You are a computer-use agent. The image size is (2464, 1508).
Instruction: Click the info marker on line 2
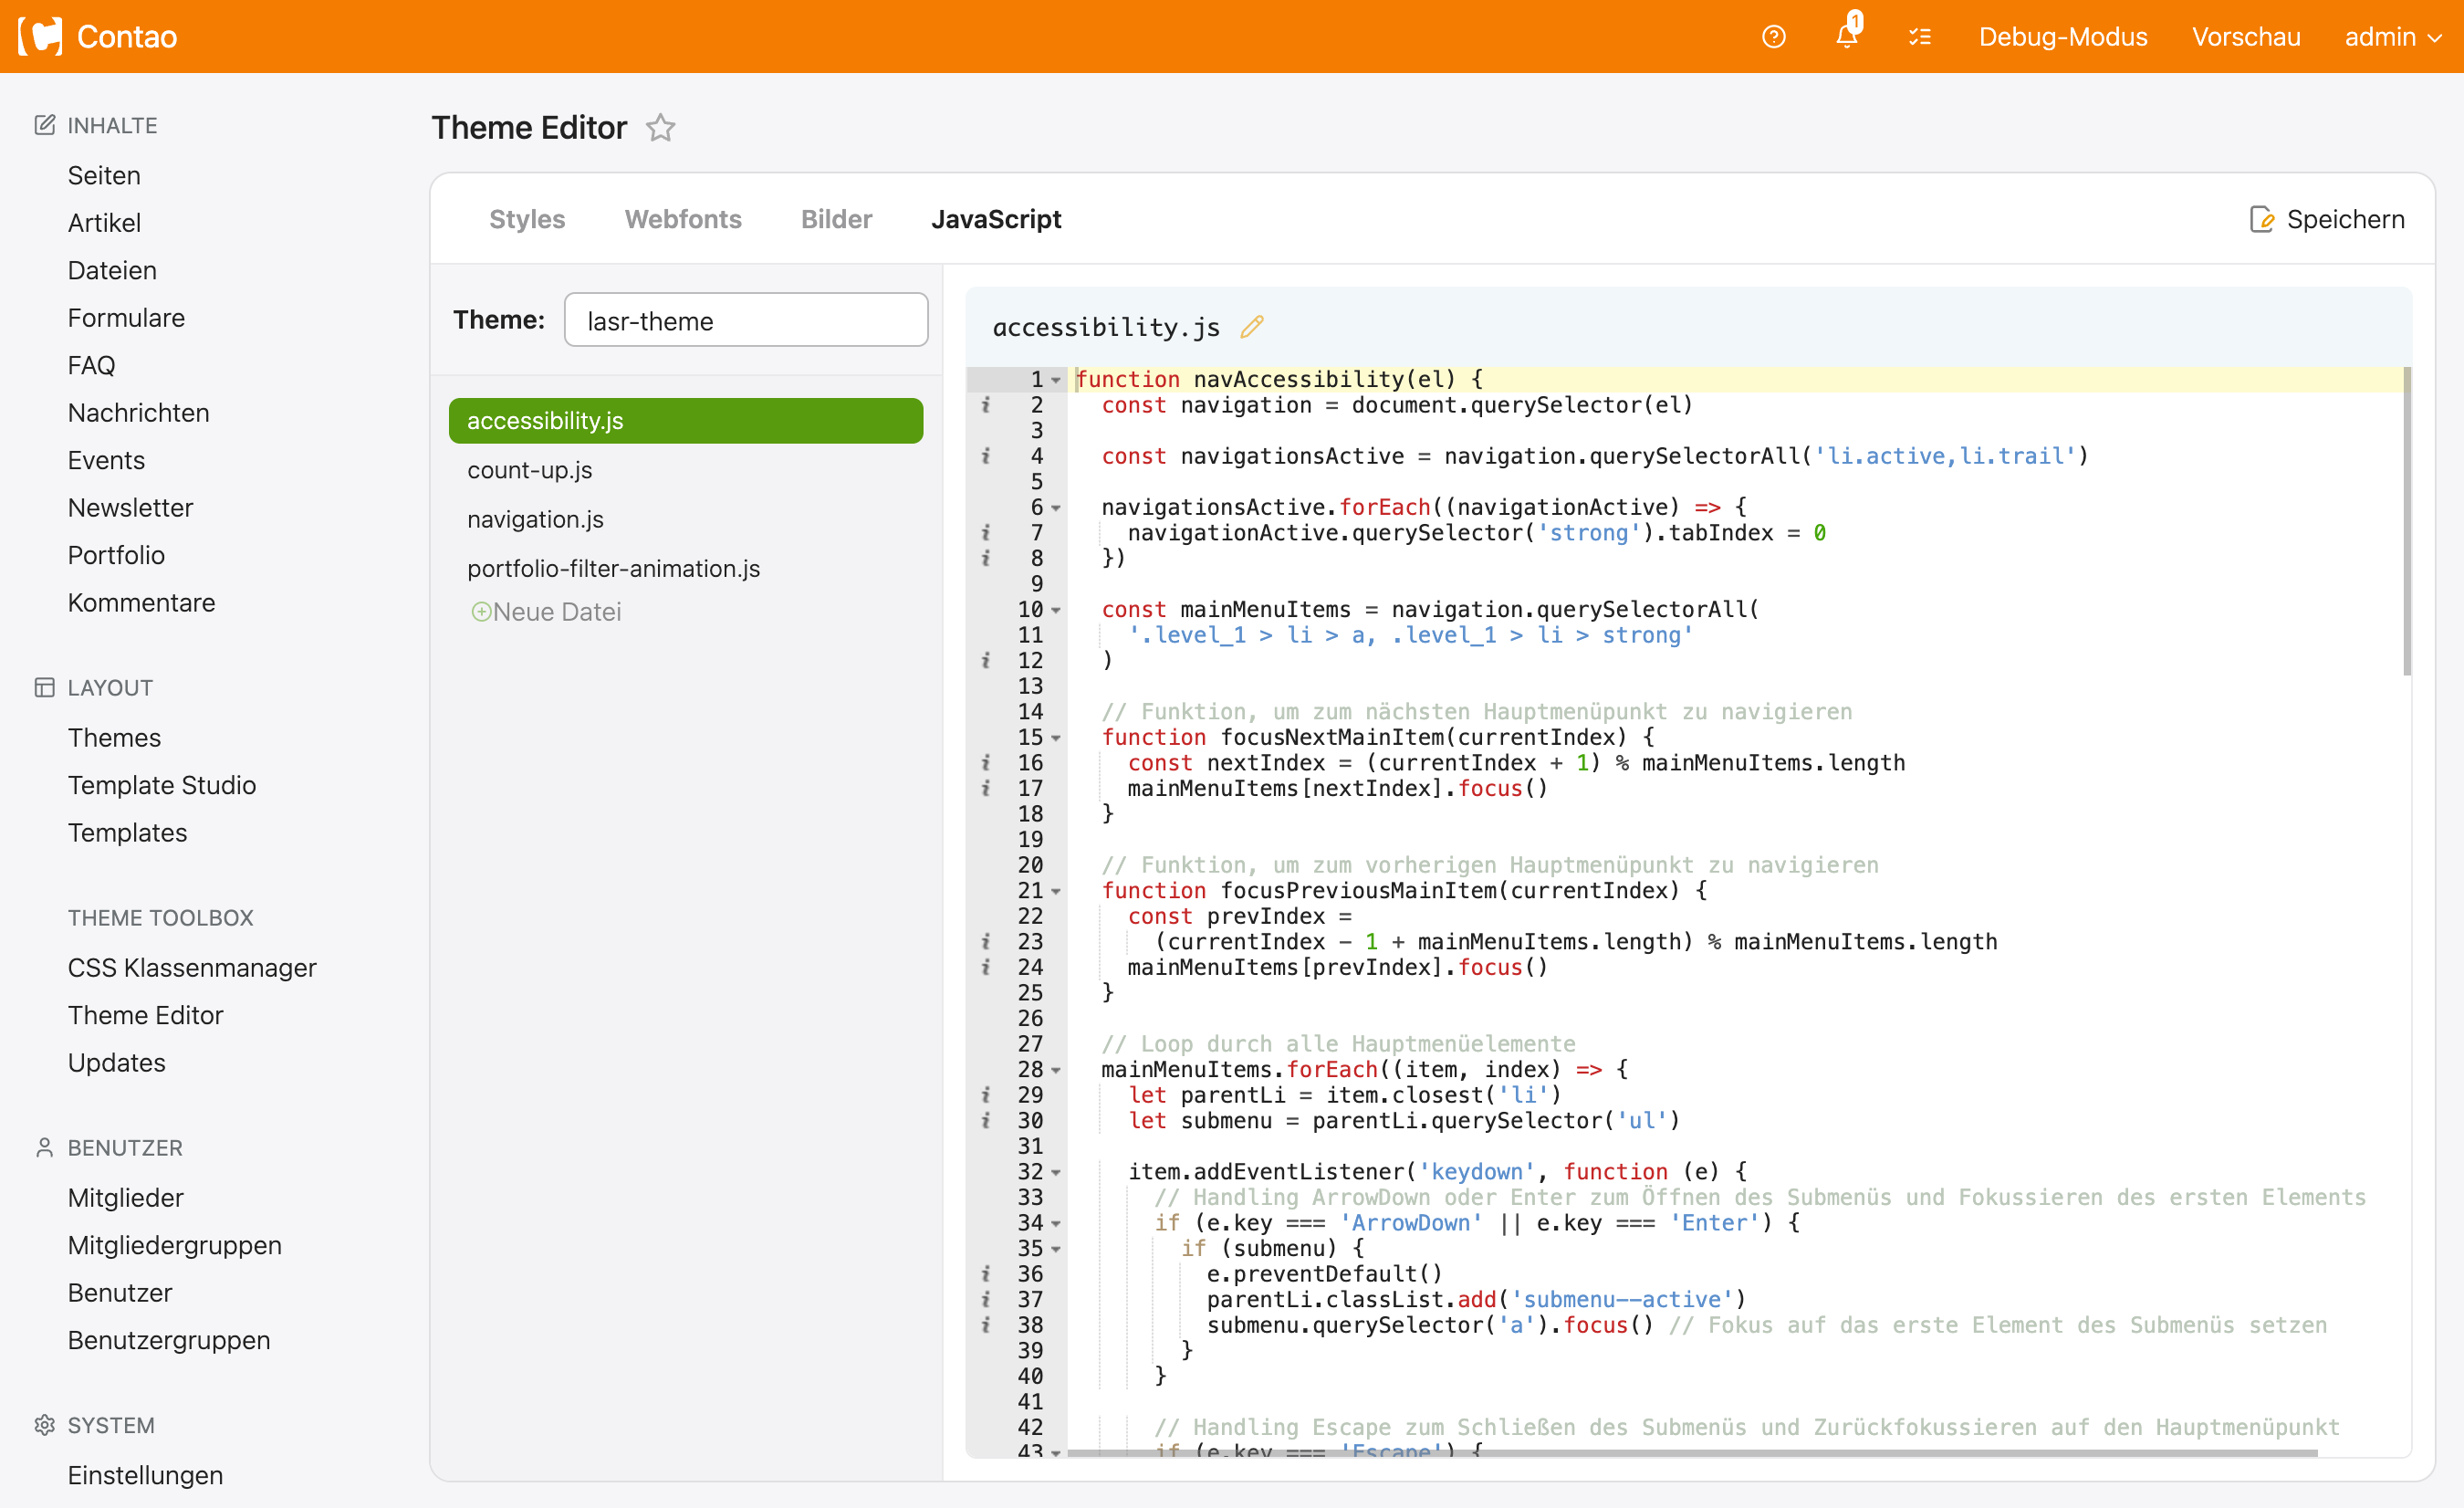tap(986, 405)
